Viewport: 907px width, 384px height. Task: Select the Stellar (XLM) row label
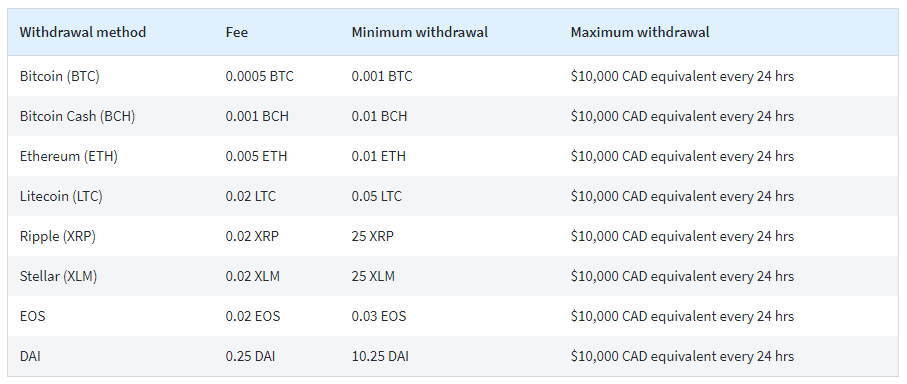coord(58,276)
